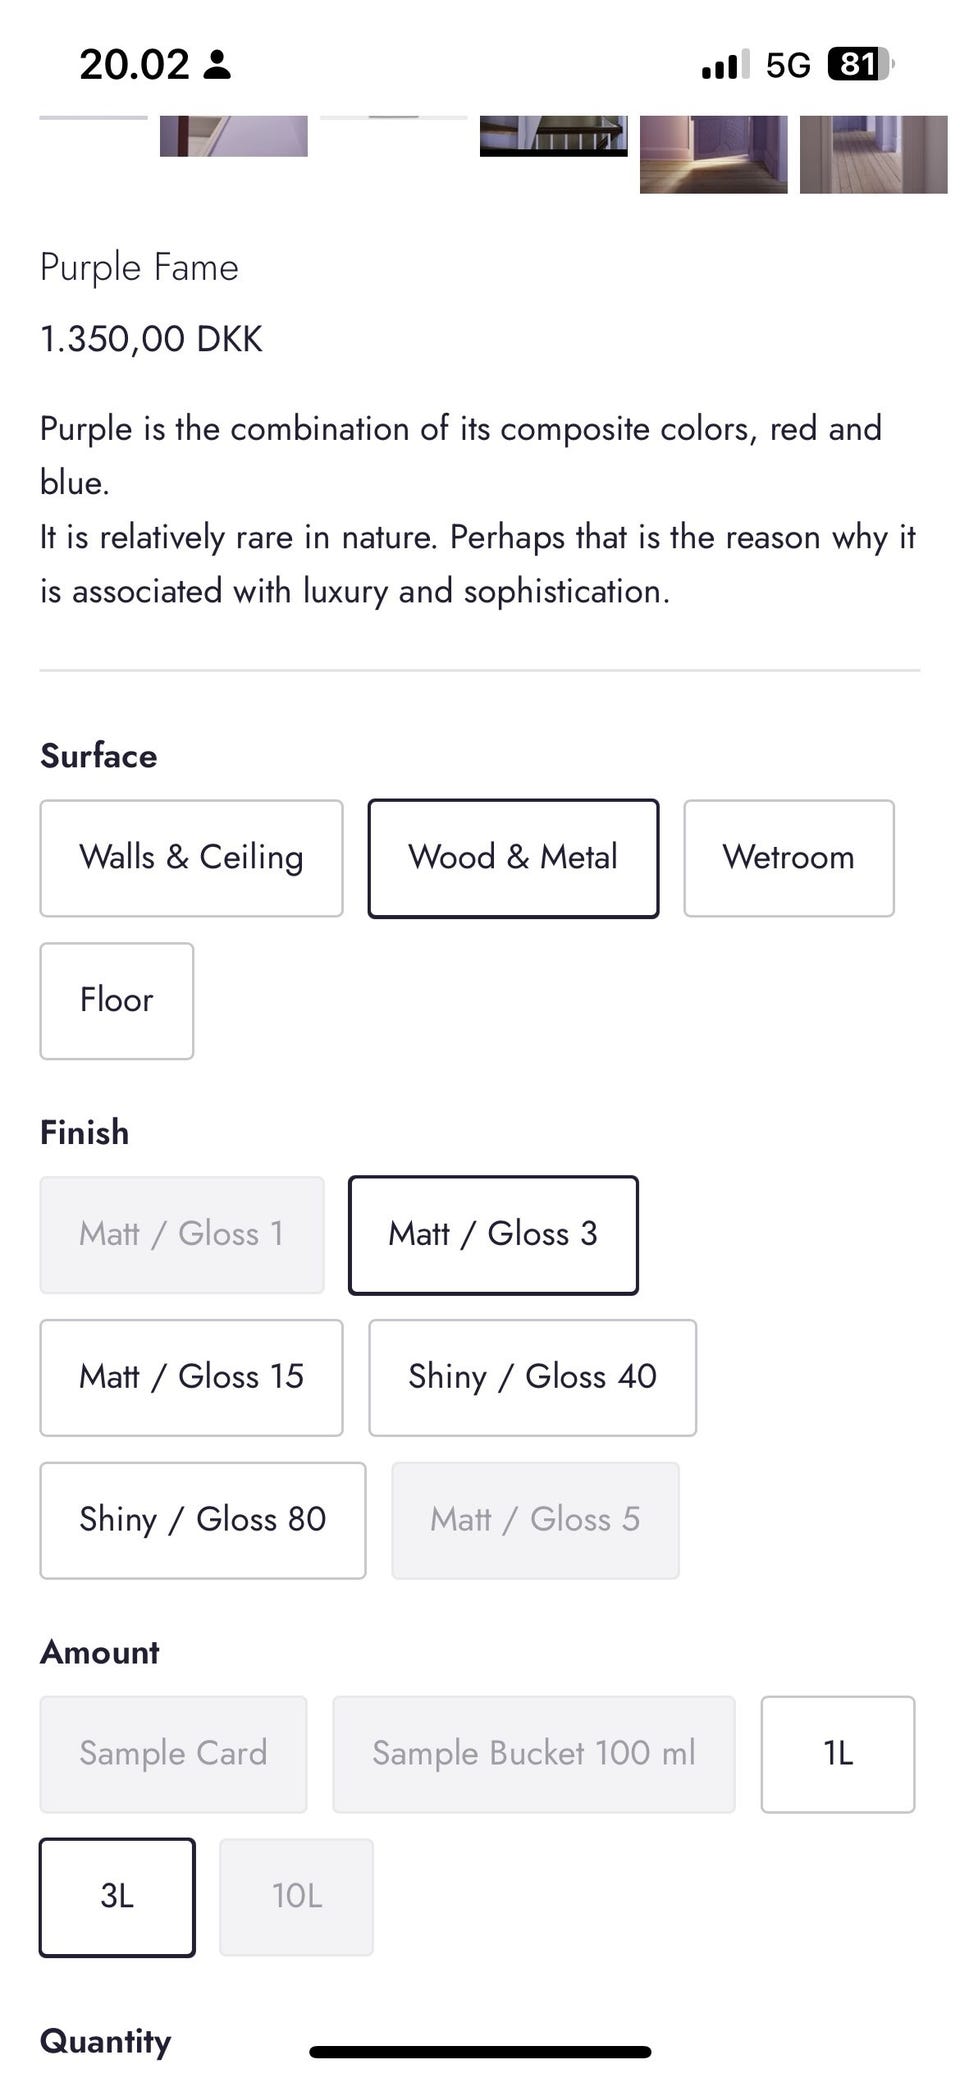Select Matt / Gloss 15 finish
The height and width of the screenshot is (2078, 960).
click(x=191, y=1377)
